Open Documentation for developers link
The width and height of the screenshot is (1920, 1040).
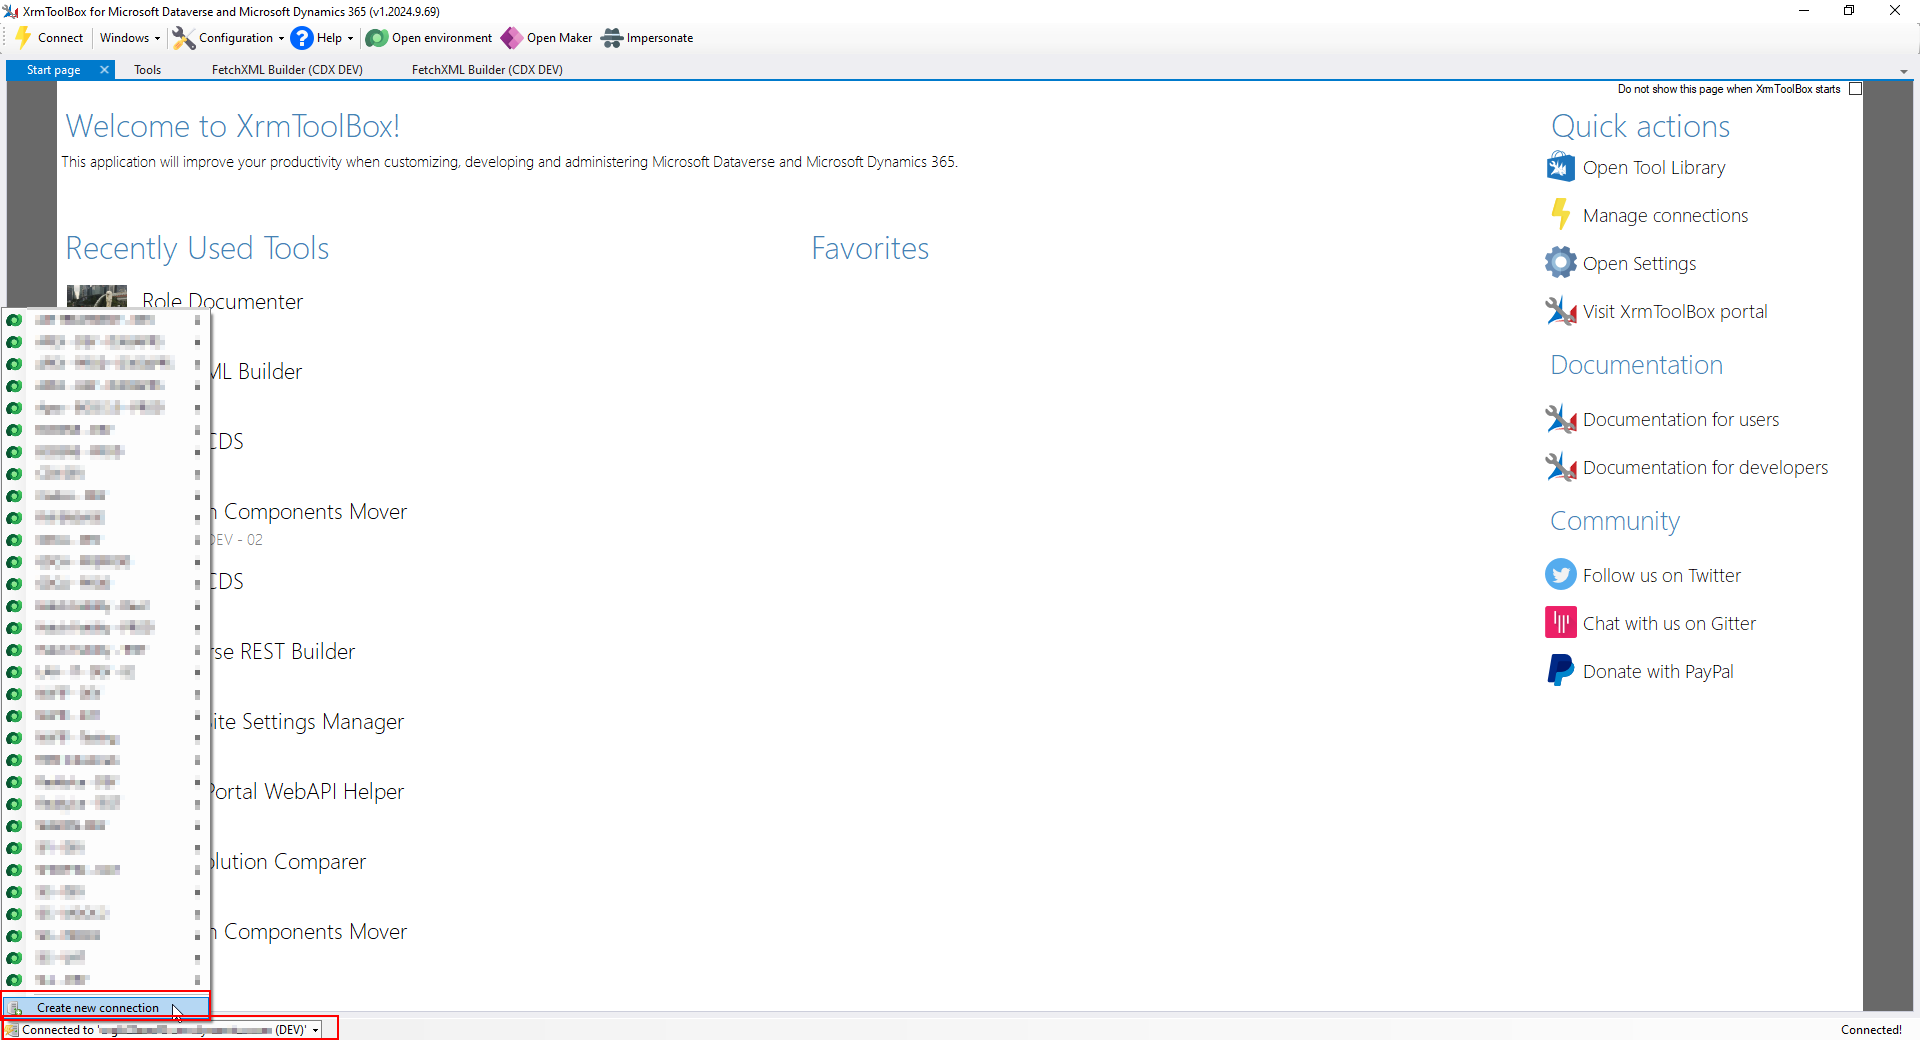(1705, 467)
